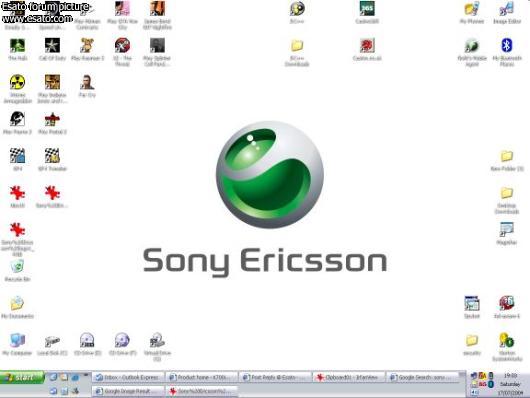Viewport: 530px width, 398px height.
Task: Switch to Clipboard01 - IrfanView taskbar button
Action: coord(349,377)
